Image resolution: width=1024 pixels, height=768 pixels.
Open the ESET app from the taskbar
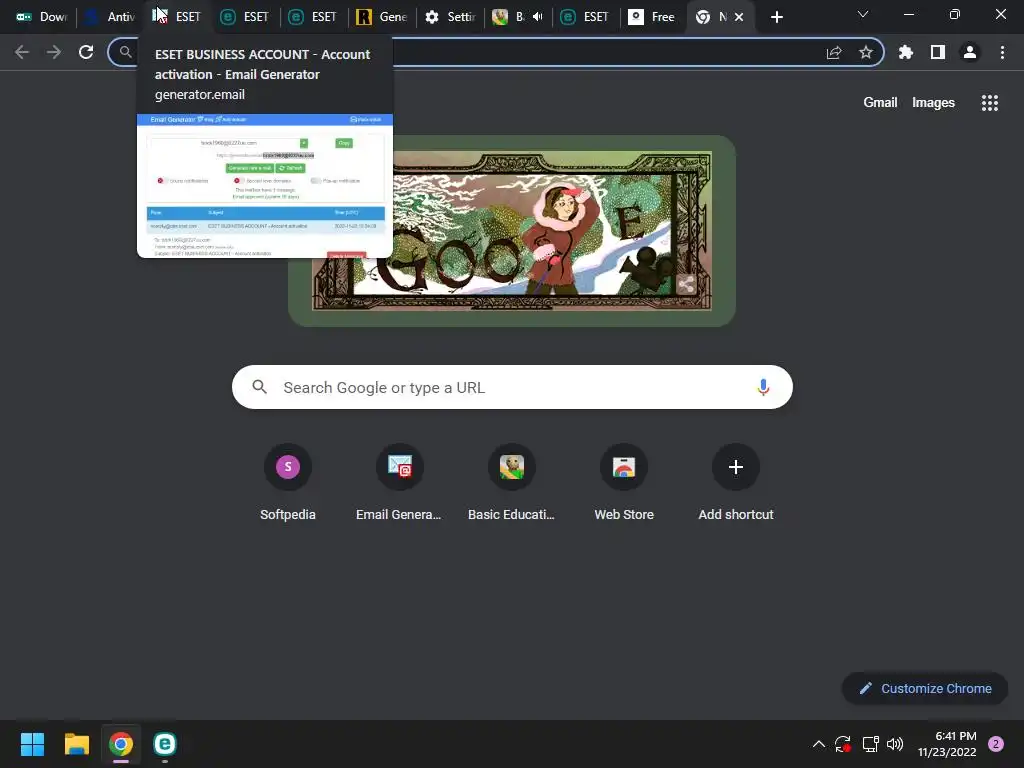click(165, 744)
